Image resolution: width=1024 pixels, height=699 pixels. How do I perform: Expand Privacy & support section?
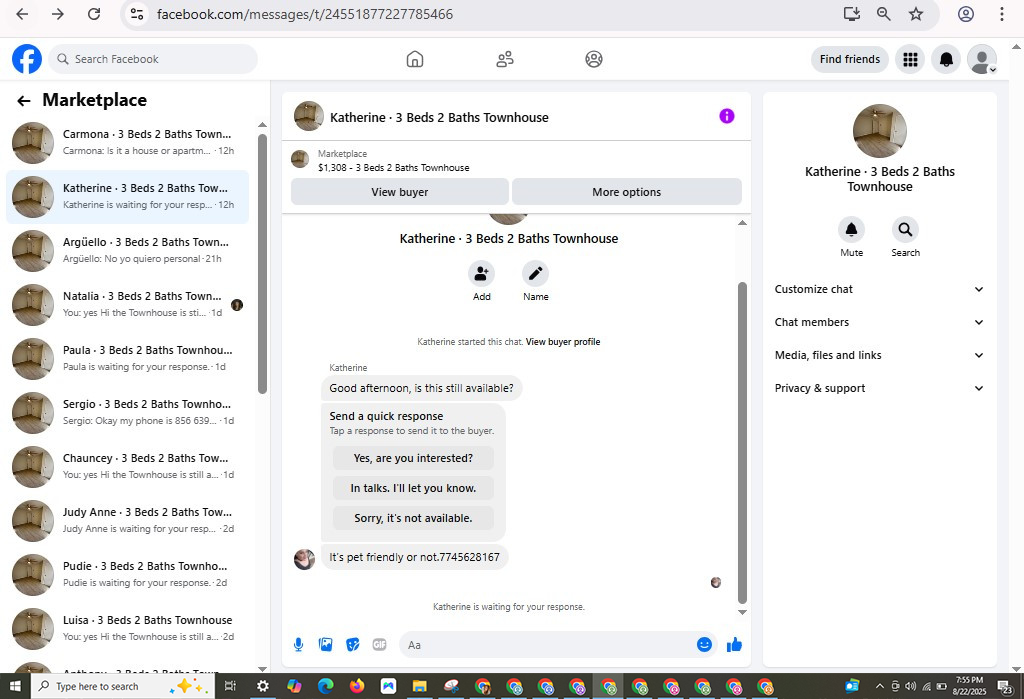click(x=878, y=388)
